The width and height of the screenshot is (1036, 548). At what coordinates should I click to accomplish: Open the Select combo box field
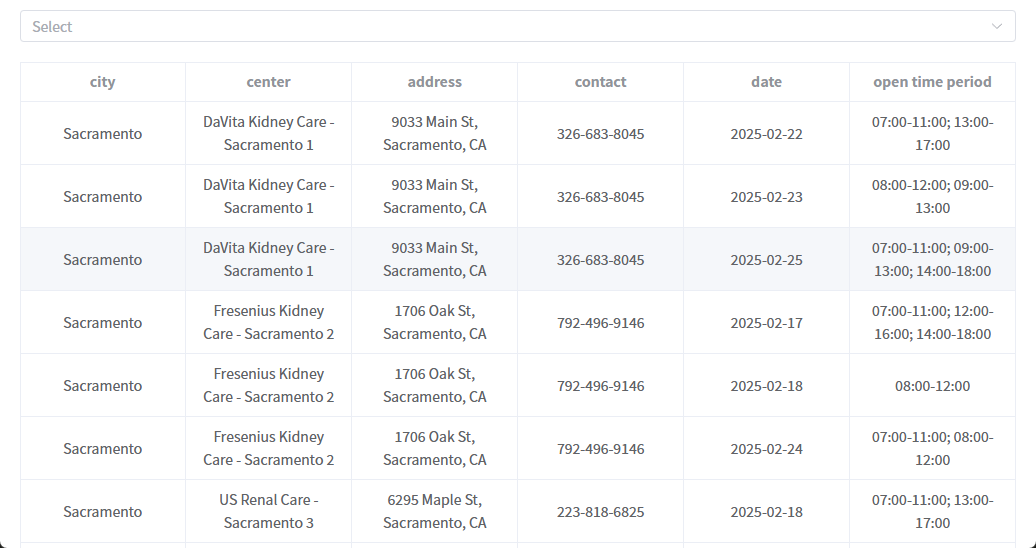click(518, 26)
